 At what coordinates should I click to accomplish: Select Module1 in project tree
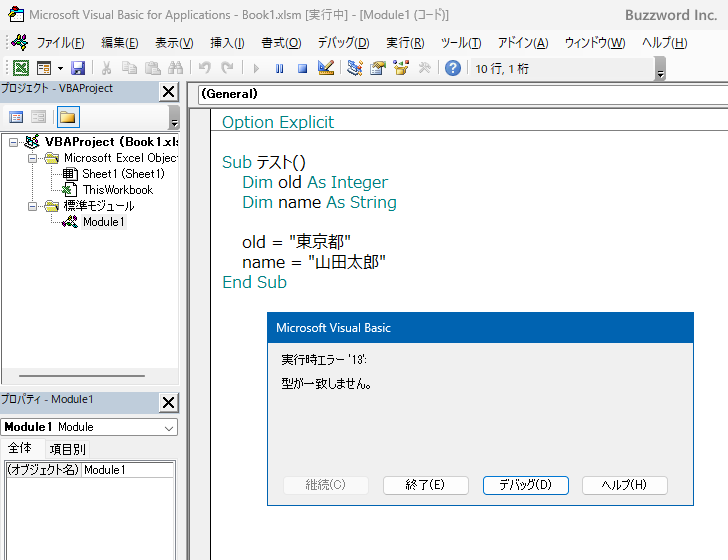(104, 222)
